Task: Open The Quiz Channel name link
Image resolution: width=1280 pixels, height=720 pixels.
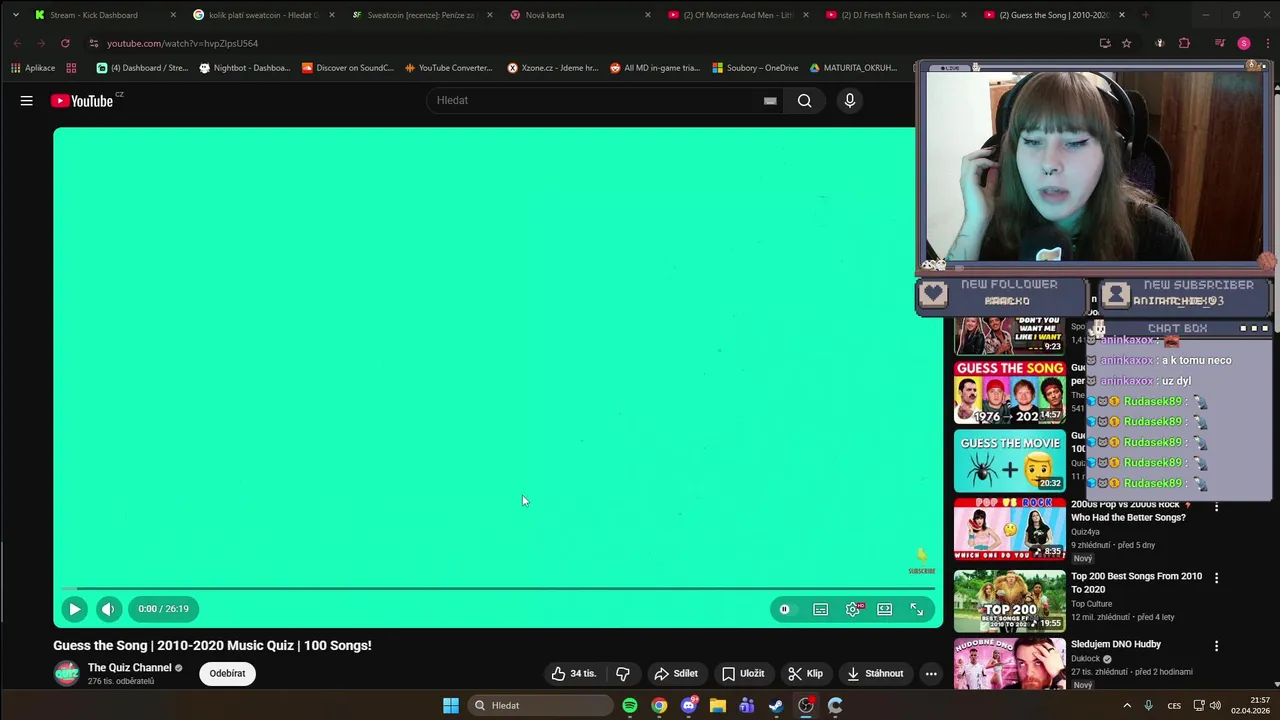Action: pyautogui.click(x=130, y=668)
